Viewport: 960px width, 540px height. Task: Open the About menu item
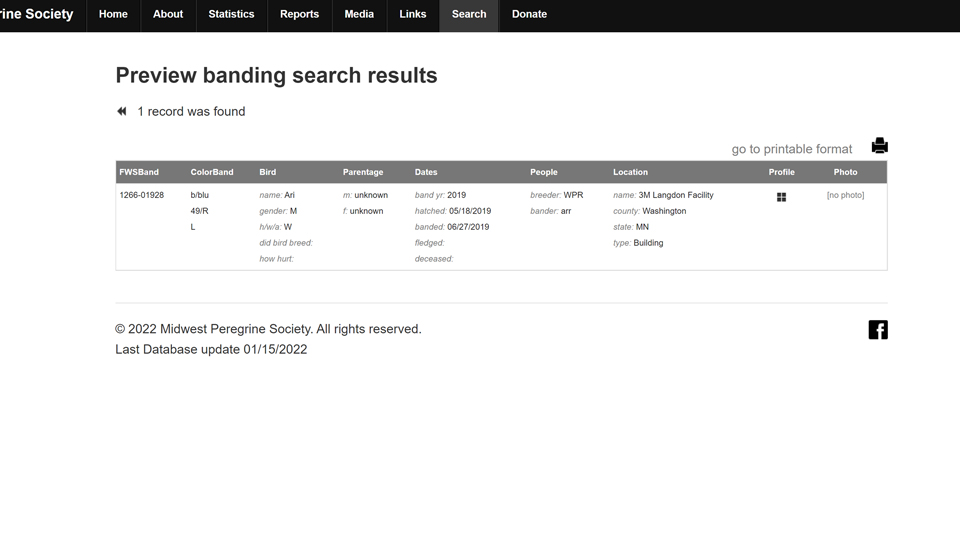[x=168, y=15]
